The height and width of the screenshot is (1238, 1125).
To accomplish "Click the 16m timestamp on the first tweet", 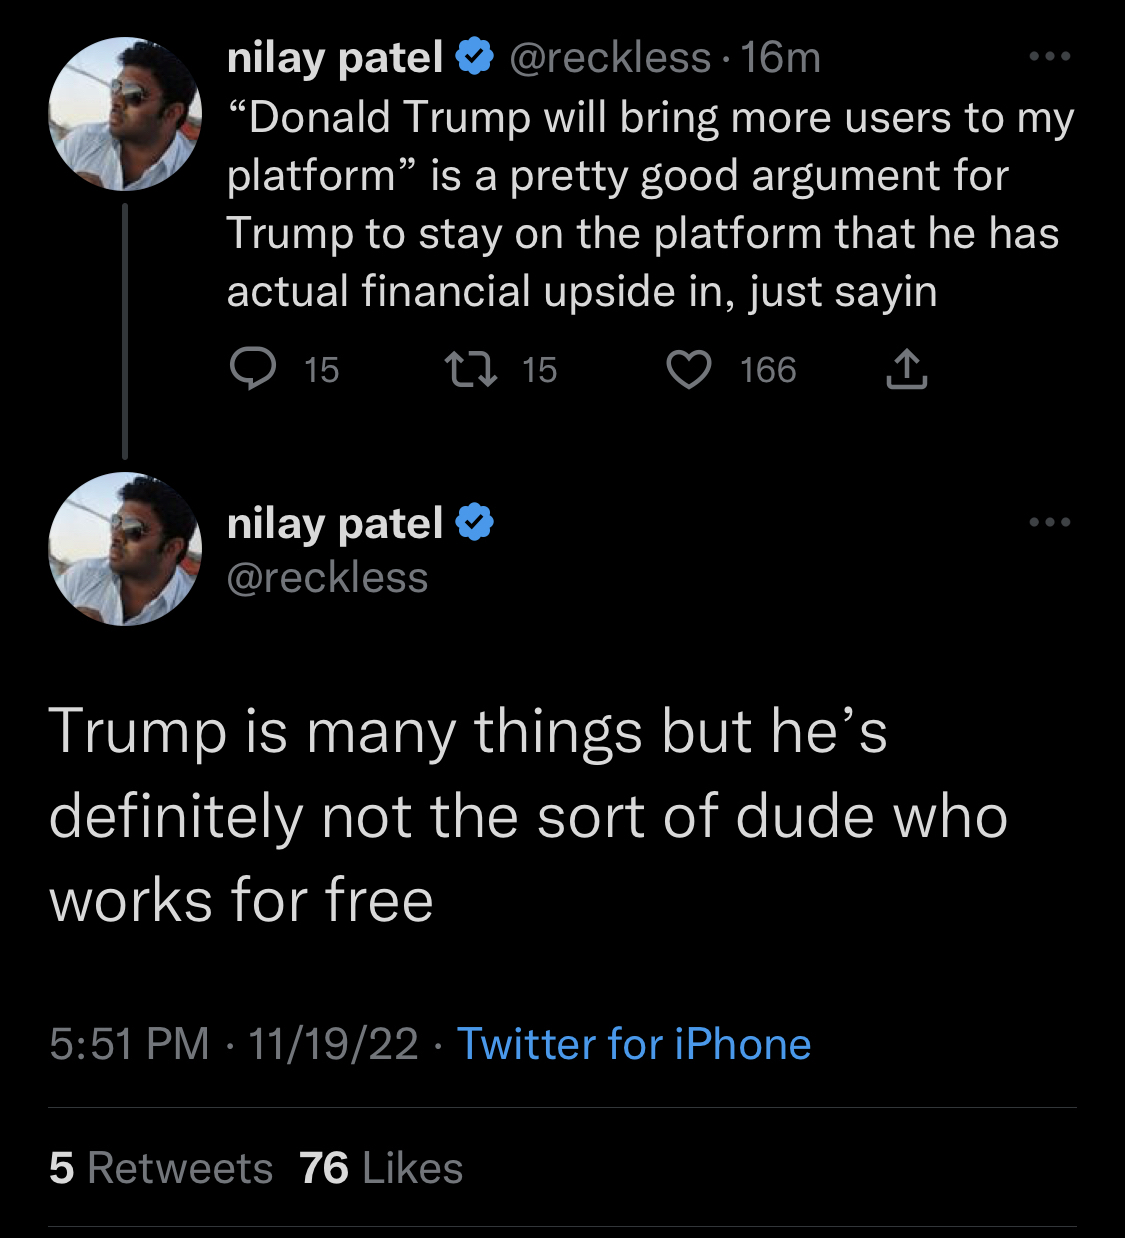I will point(781,58).
